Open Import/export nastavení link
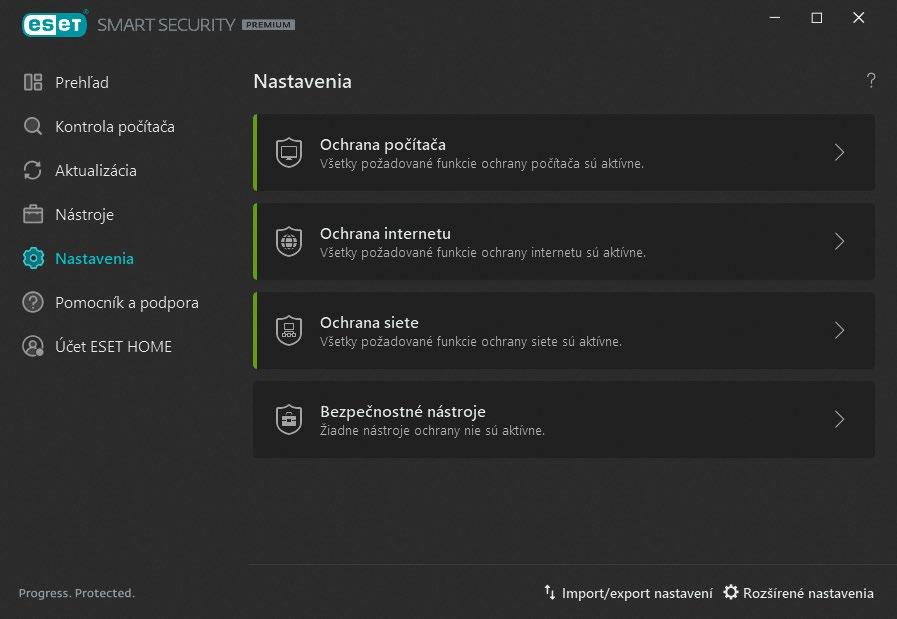The image size is (897, 619). tap(628, 593)
